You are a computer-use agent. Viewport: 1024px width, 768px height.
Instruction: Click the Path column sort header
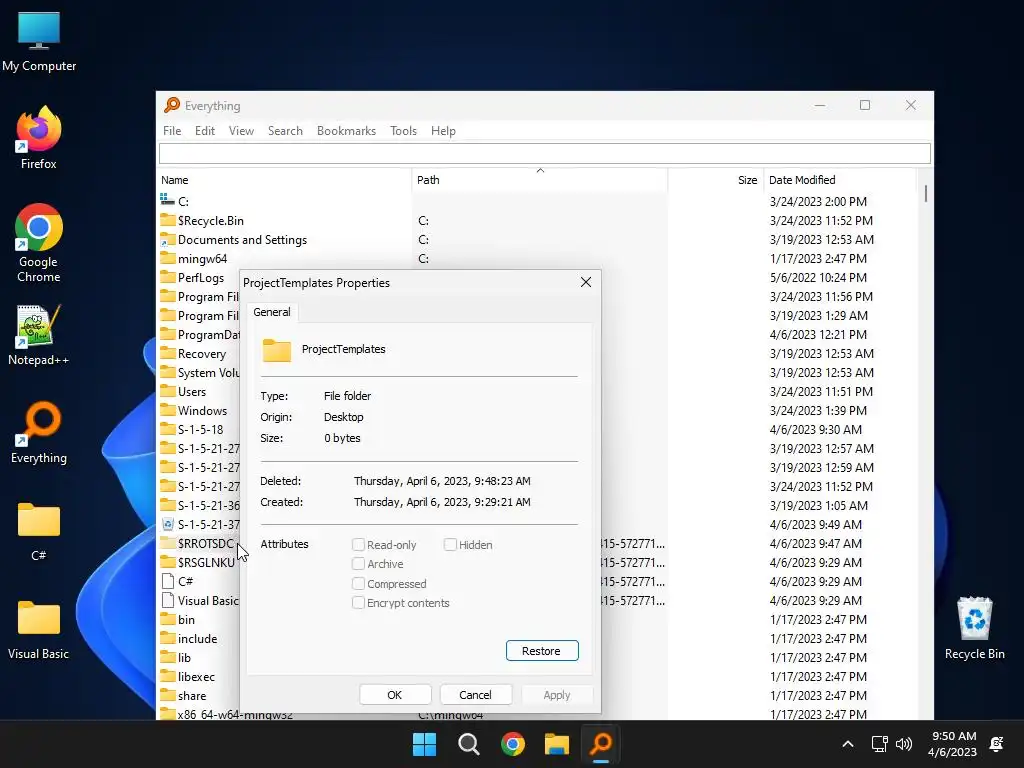click(539, 180)
